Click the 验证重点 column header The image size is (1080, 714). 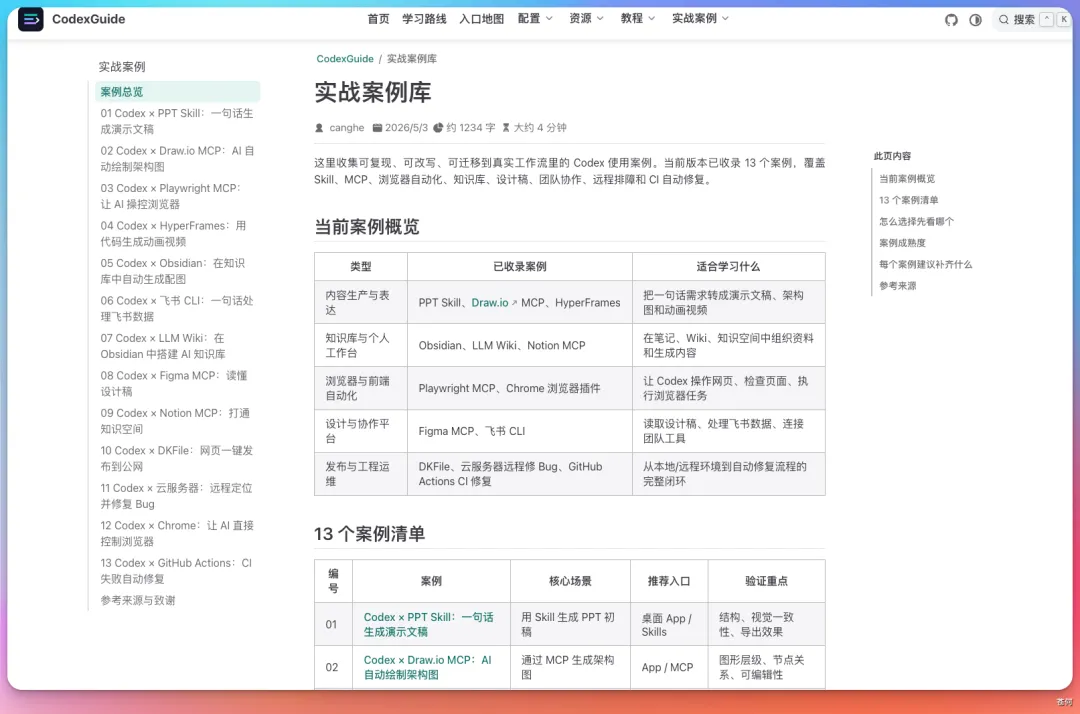coord(767,581)
